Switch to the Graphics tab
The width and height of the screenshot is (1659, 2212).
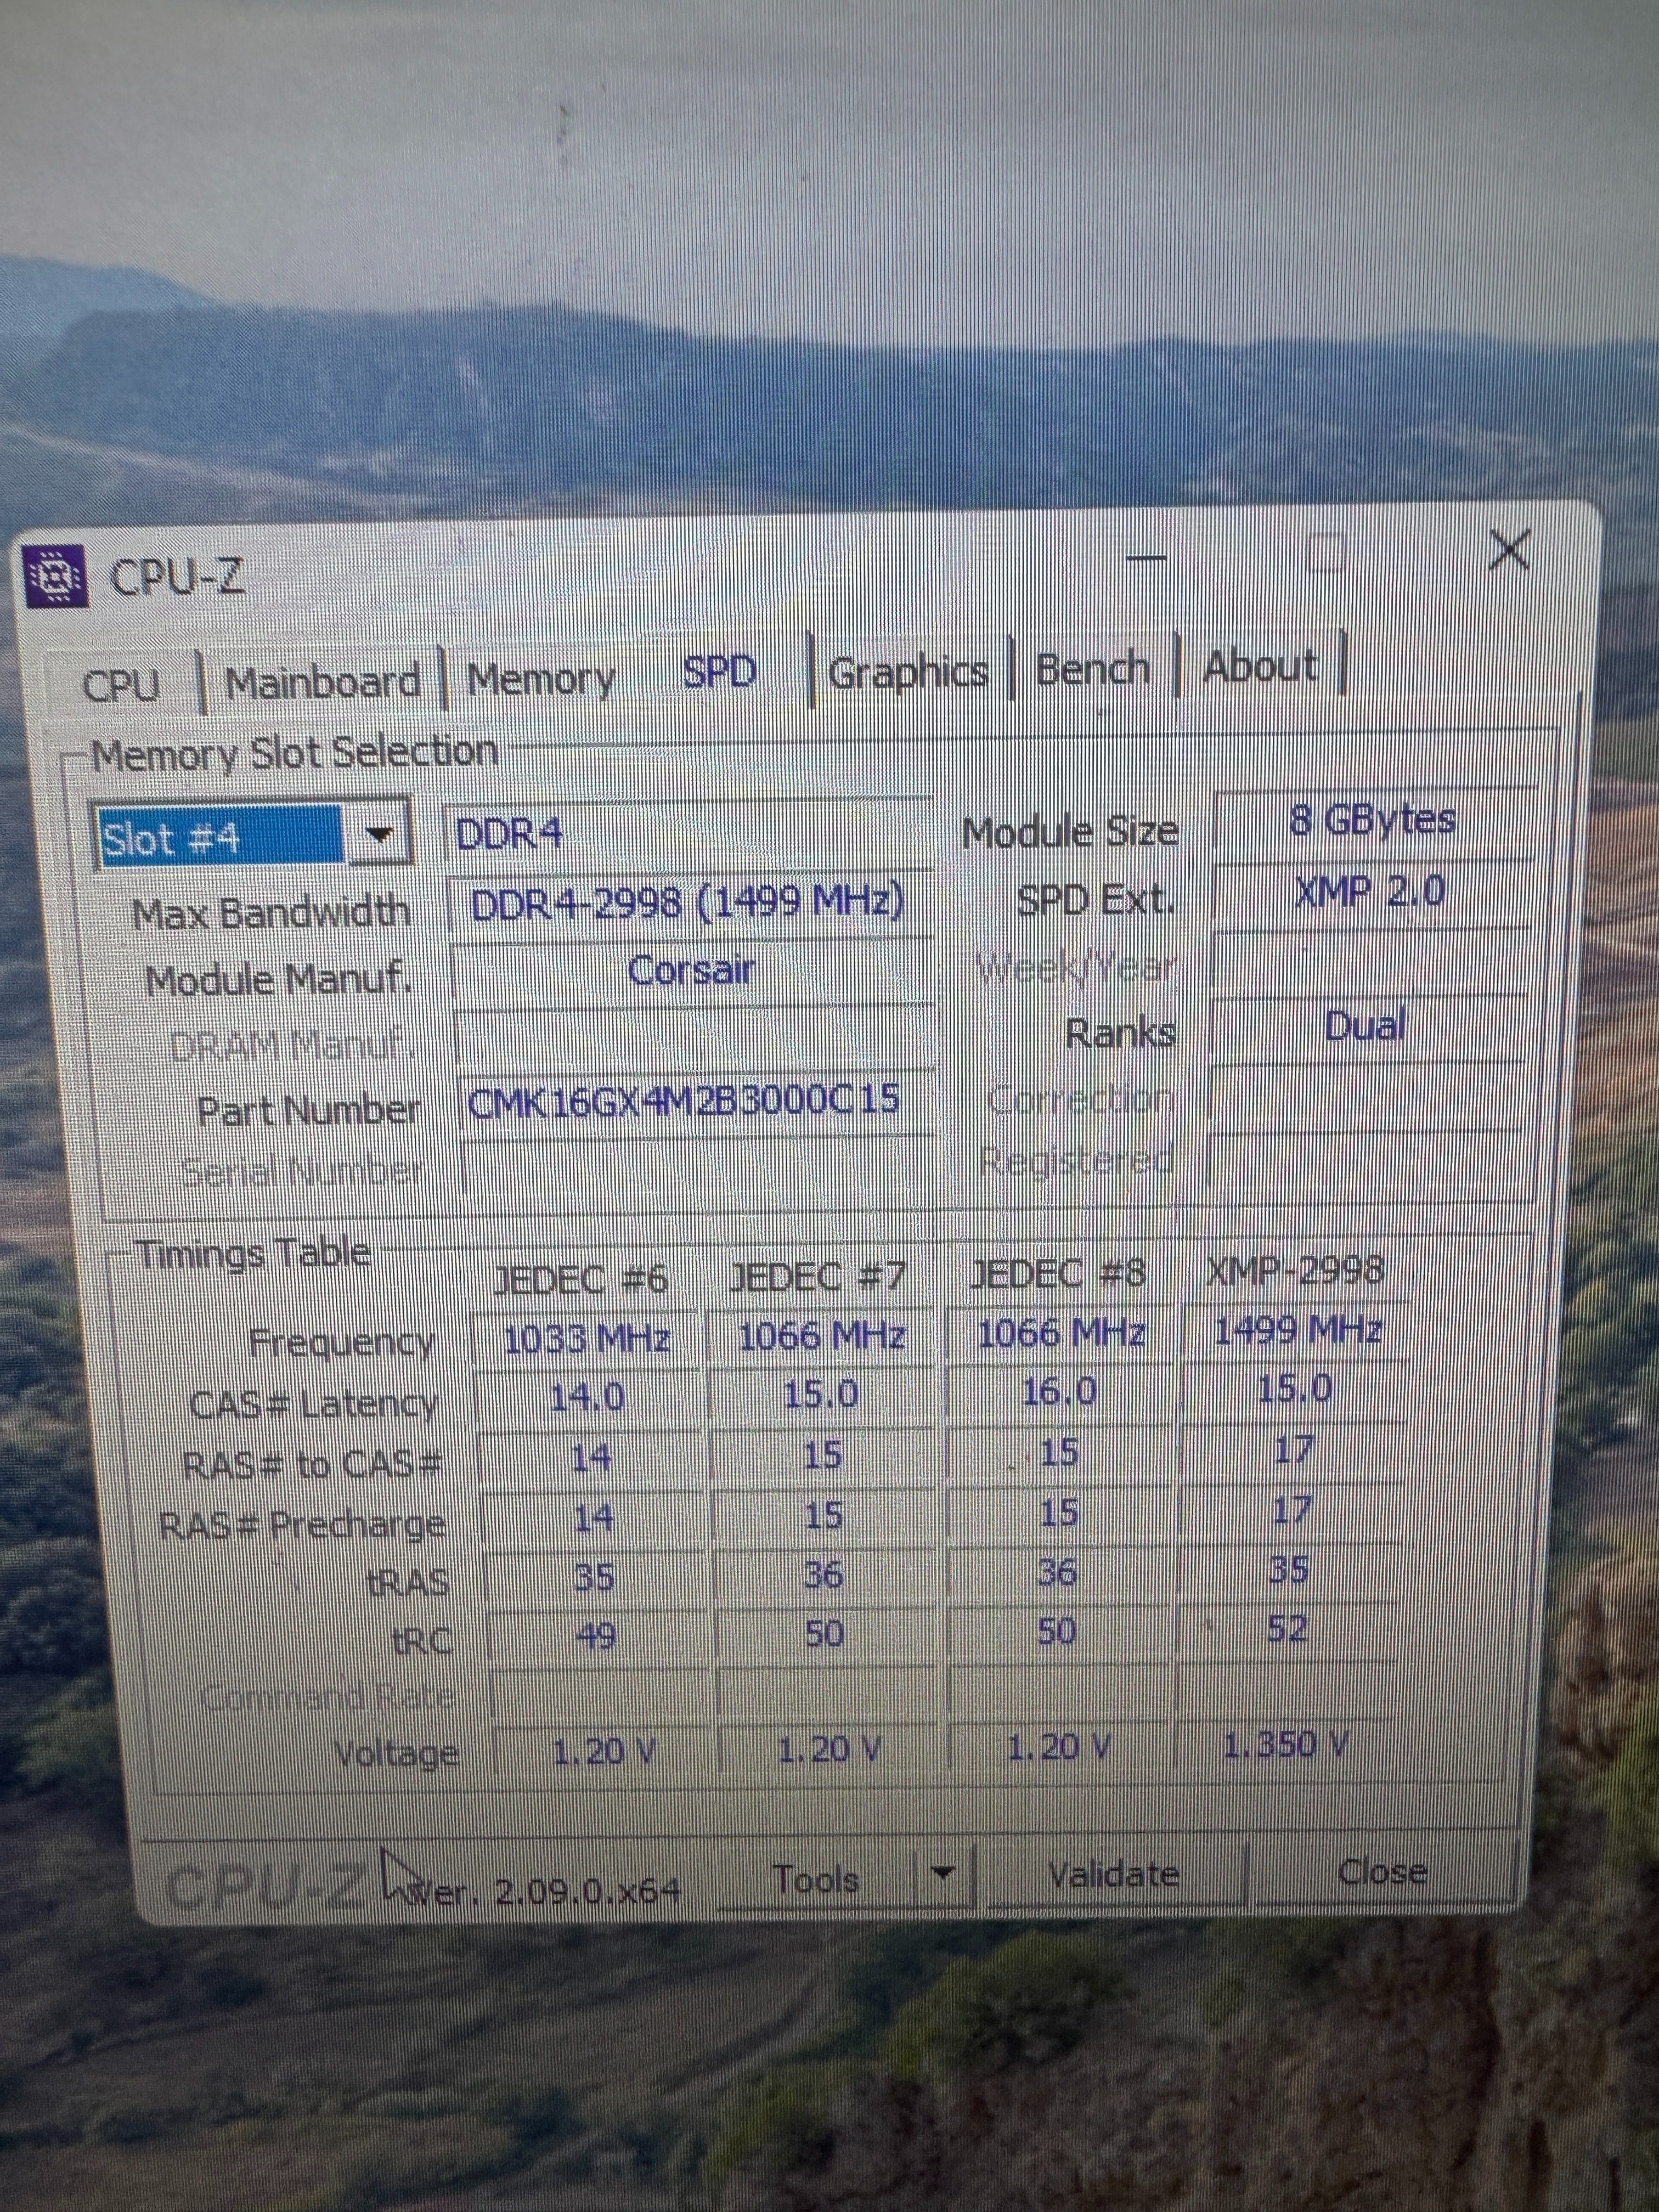(x=908, y=672)
